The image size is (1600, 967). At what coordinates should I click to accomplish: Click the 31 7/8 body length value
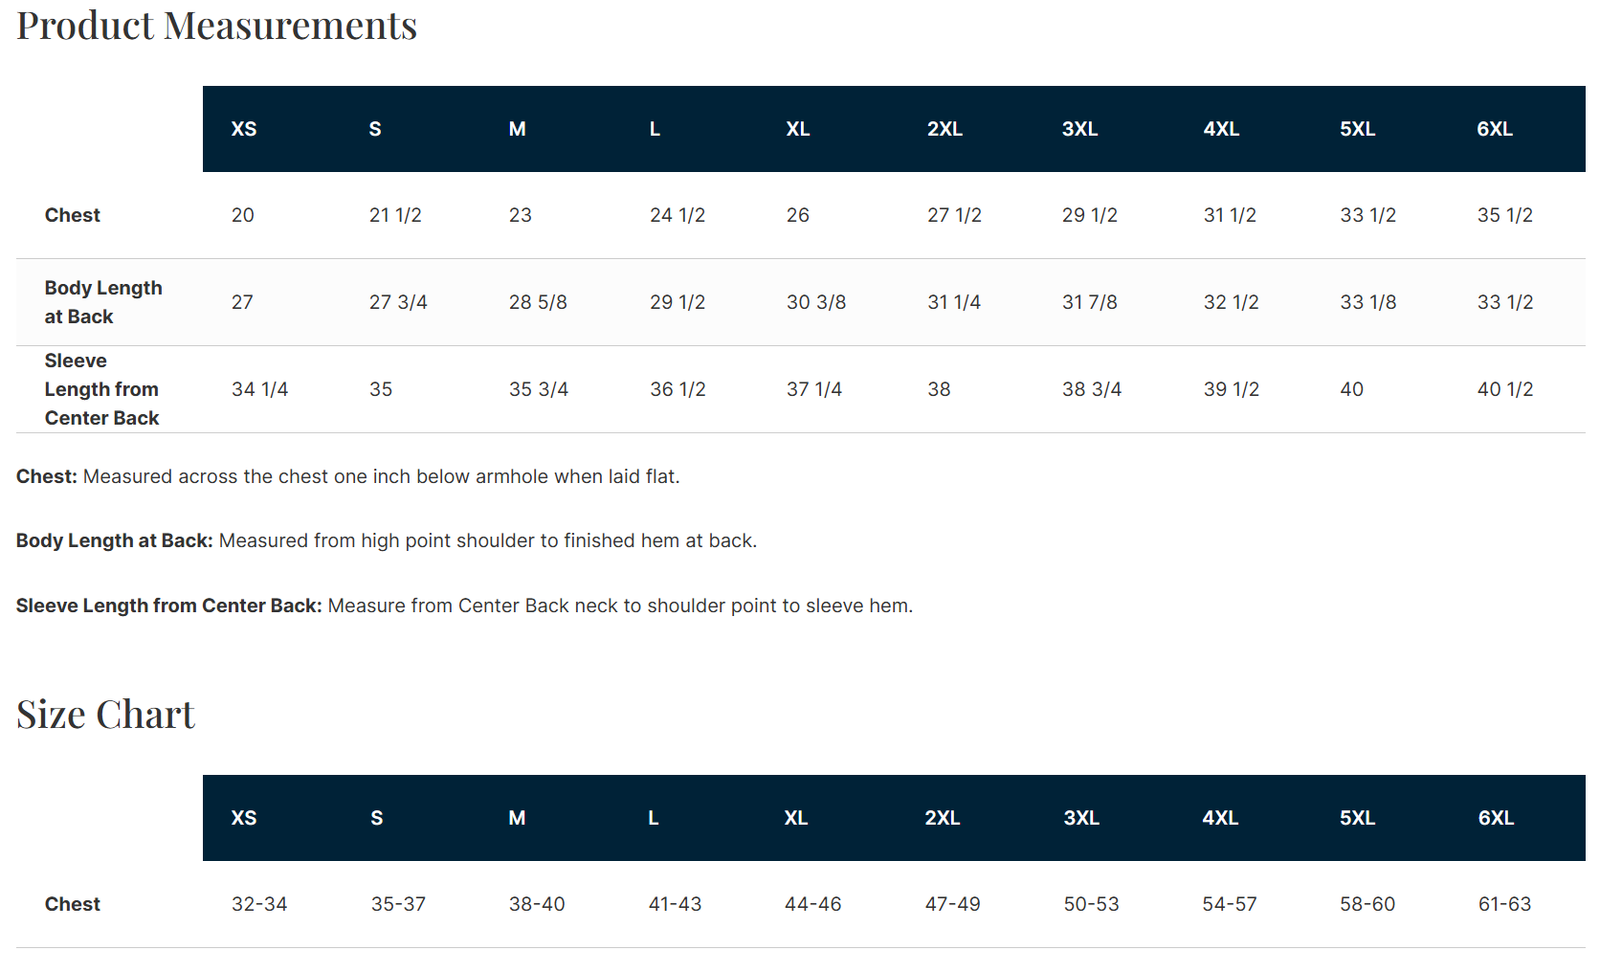pos(1089,302)
